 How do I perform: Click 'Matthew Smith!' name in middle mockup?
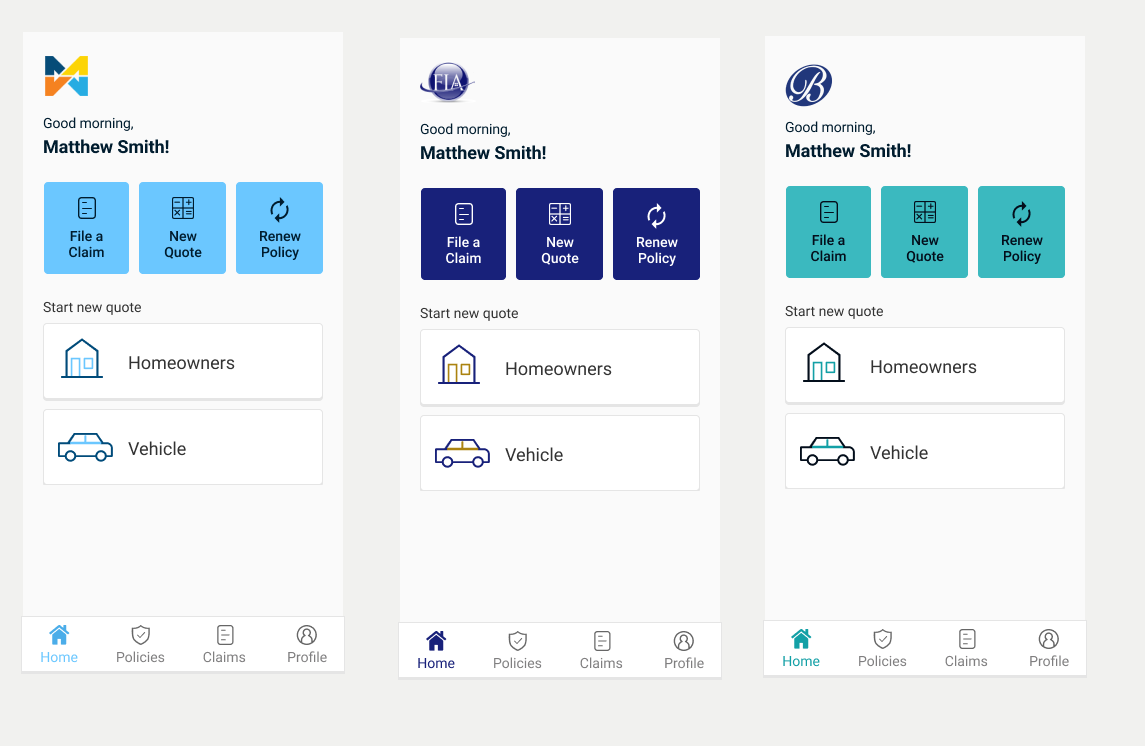[483, 153]
